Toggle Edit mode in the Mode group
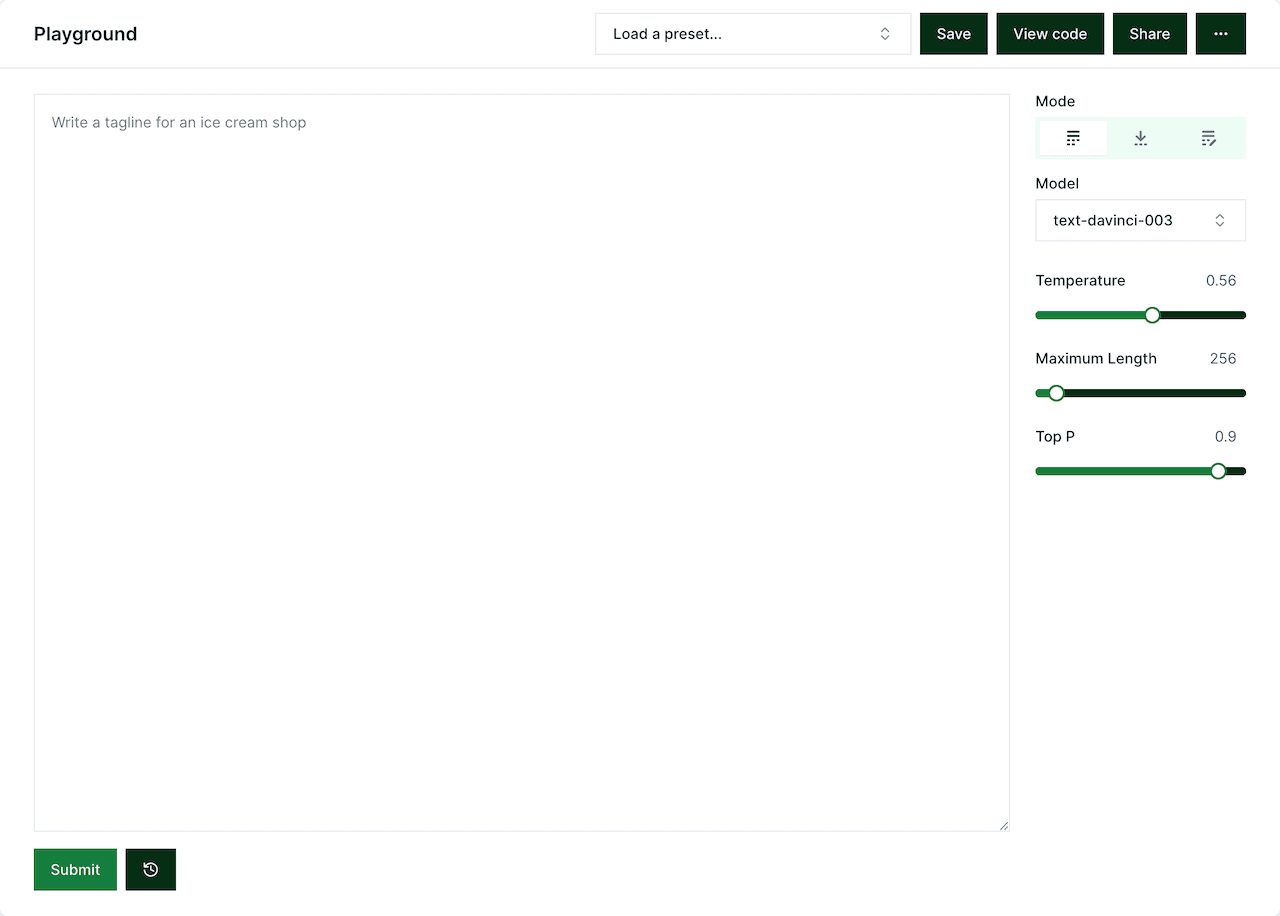This screenshot has width=1280, height=916. click(x=1208, y=138)
